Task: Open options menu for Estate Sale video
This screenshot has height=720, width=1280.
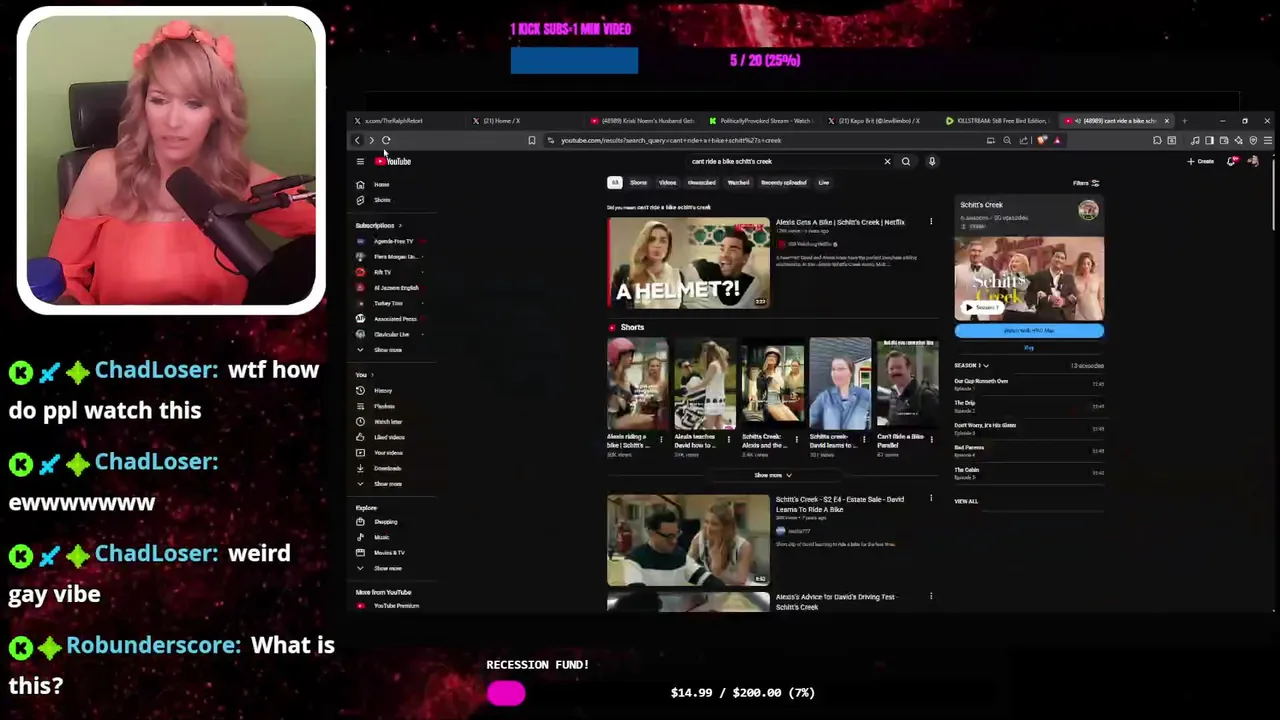Action: (x=931, y=499)
